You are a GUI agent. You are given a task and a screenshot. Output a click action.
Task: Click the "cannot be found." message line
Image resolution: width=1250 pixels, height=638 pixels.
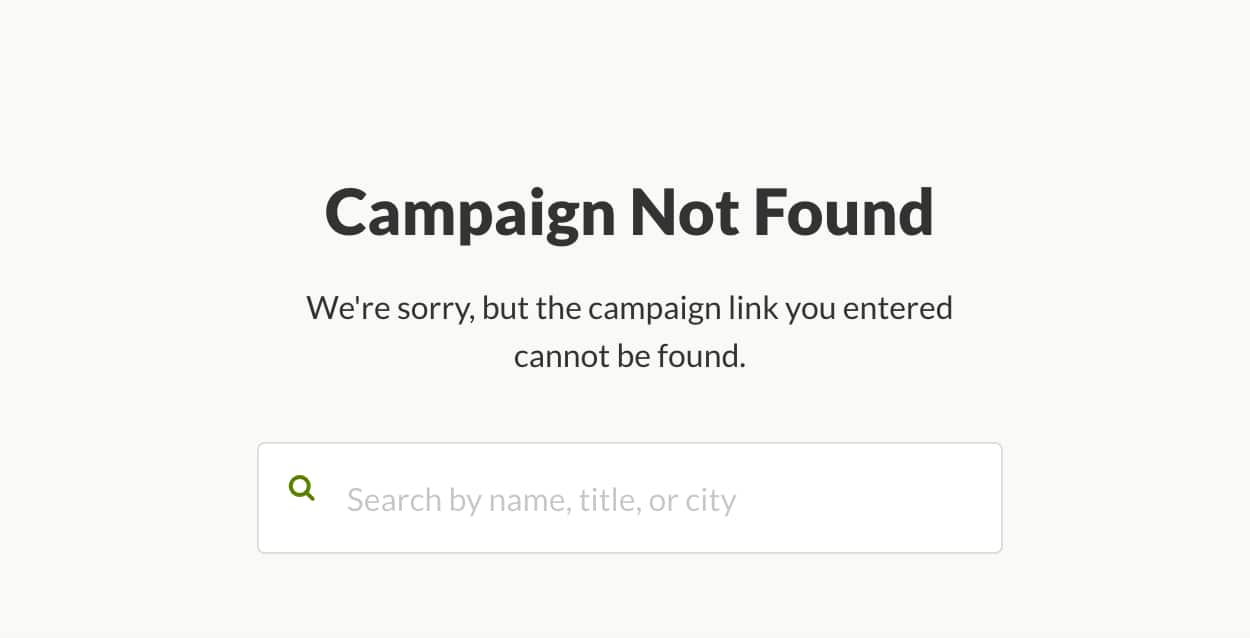click(x=629, y=356)
